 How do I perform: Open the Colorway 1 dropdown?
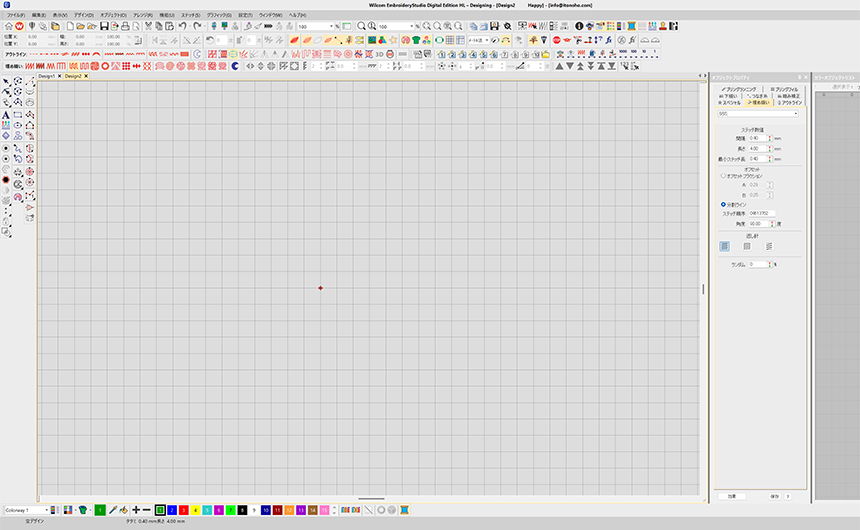46,510
